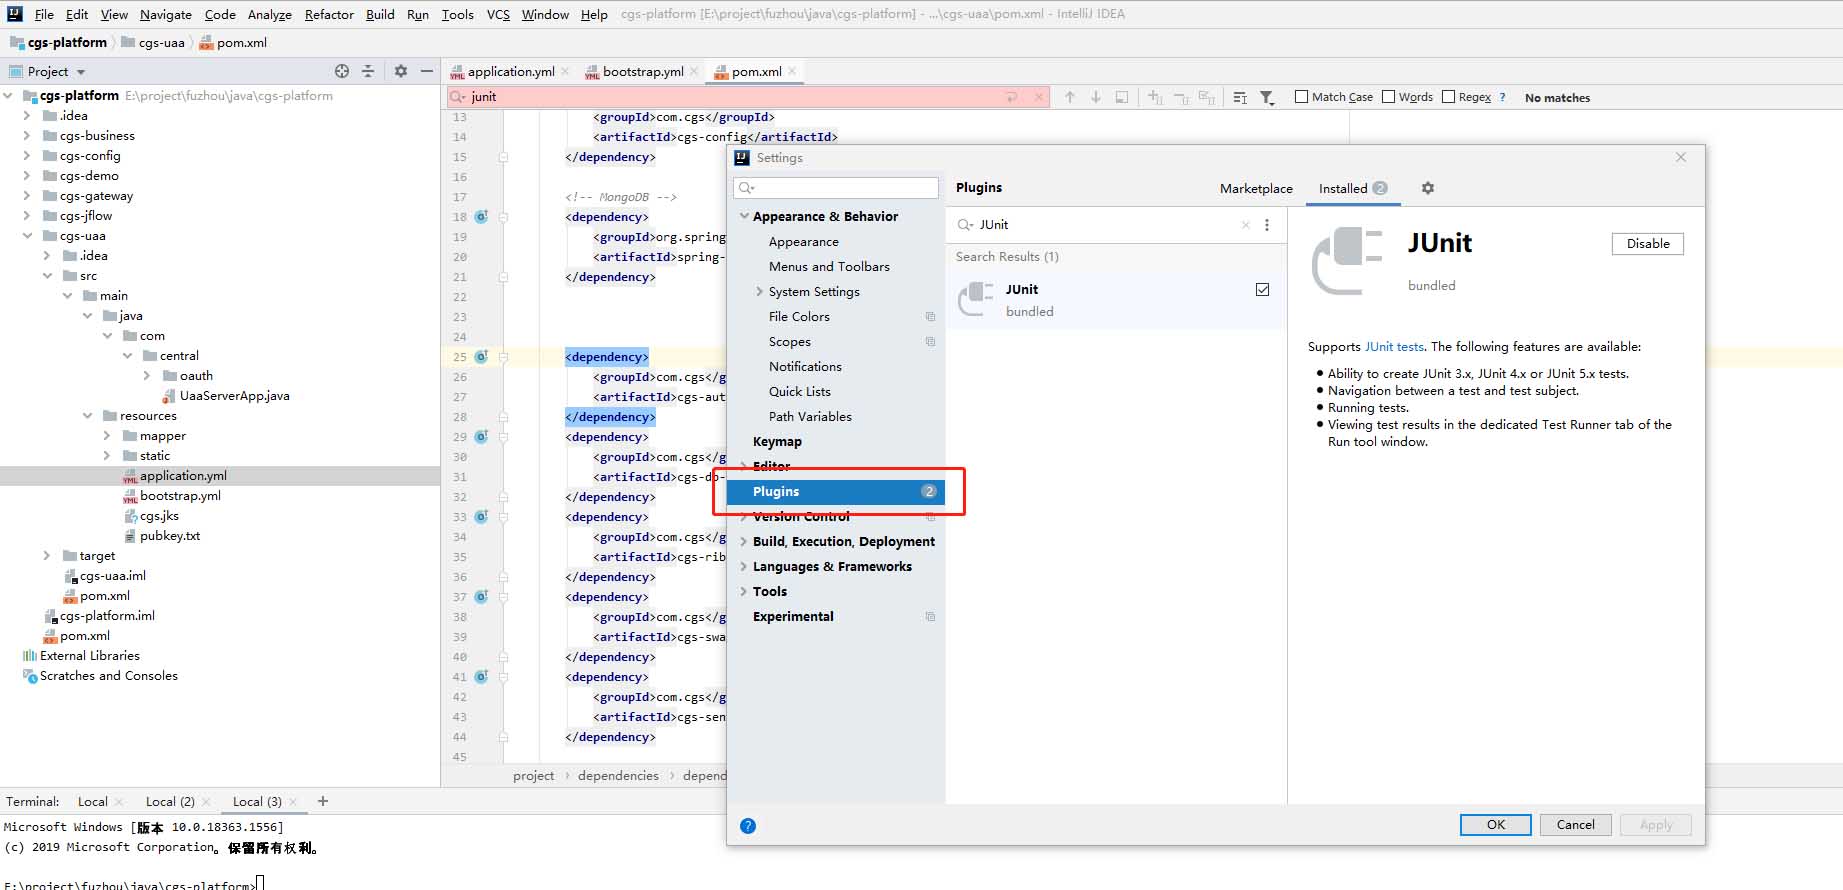This screenshot has width=1843, height=890.
Task: Click gutter icon on line 29
Action: (x=481, y=437)
